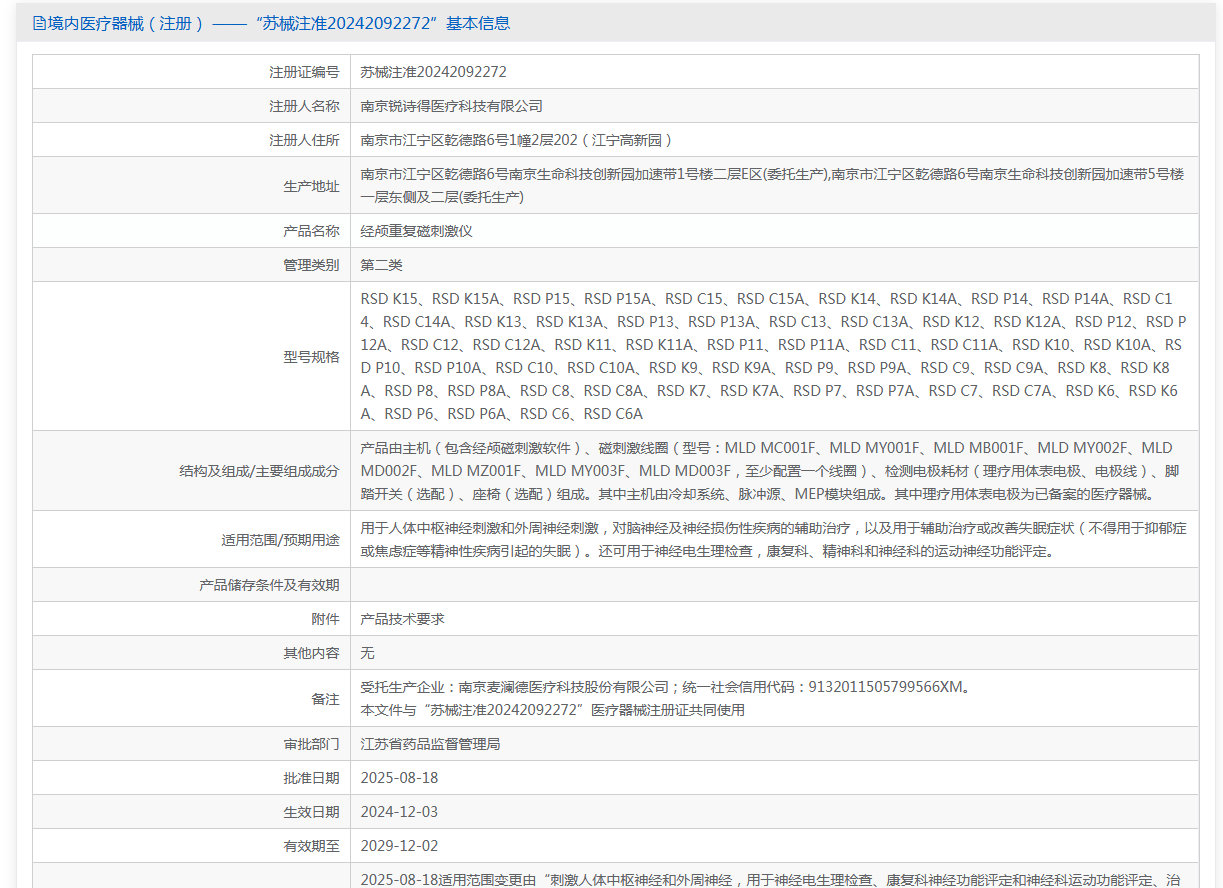1223x888 pixels.
Task: Click approval date 2025-08-18
Action: point(399,778)
